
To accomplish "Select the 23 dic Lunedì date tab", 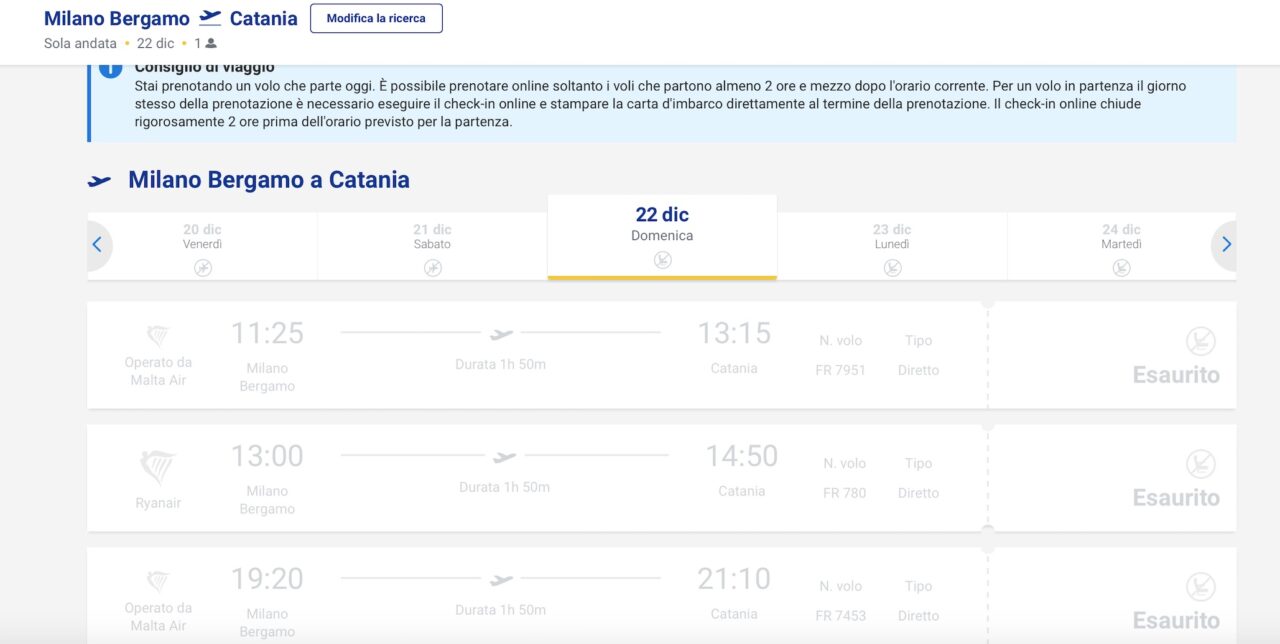I will [x=892, y=247].
